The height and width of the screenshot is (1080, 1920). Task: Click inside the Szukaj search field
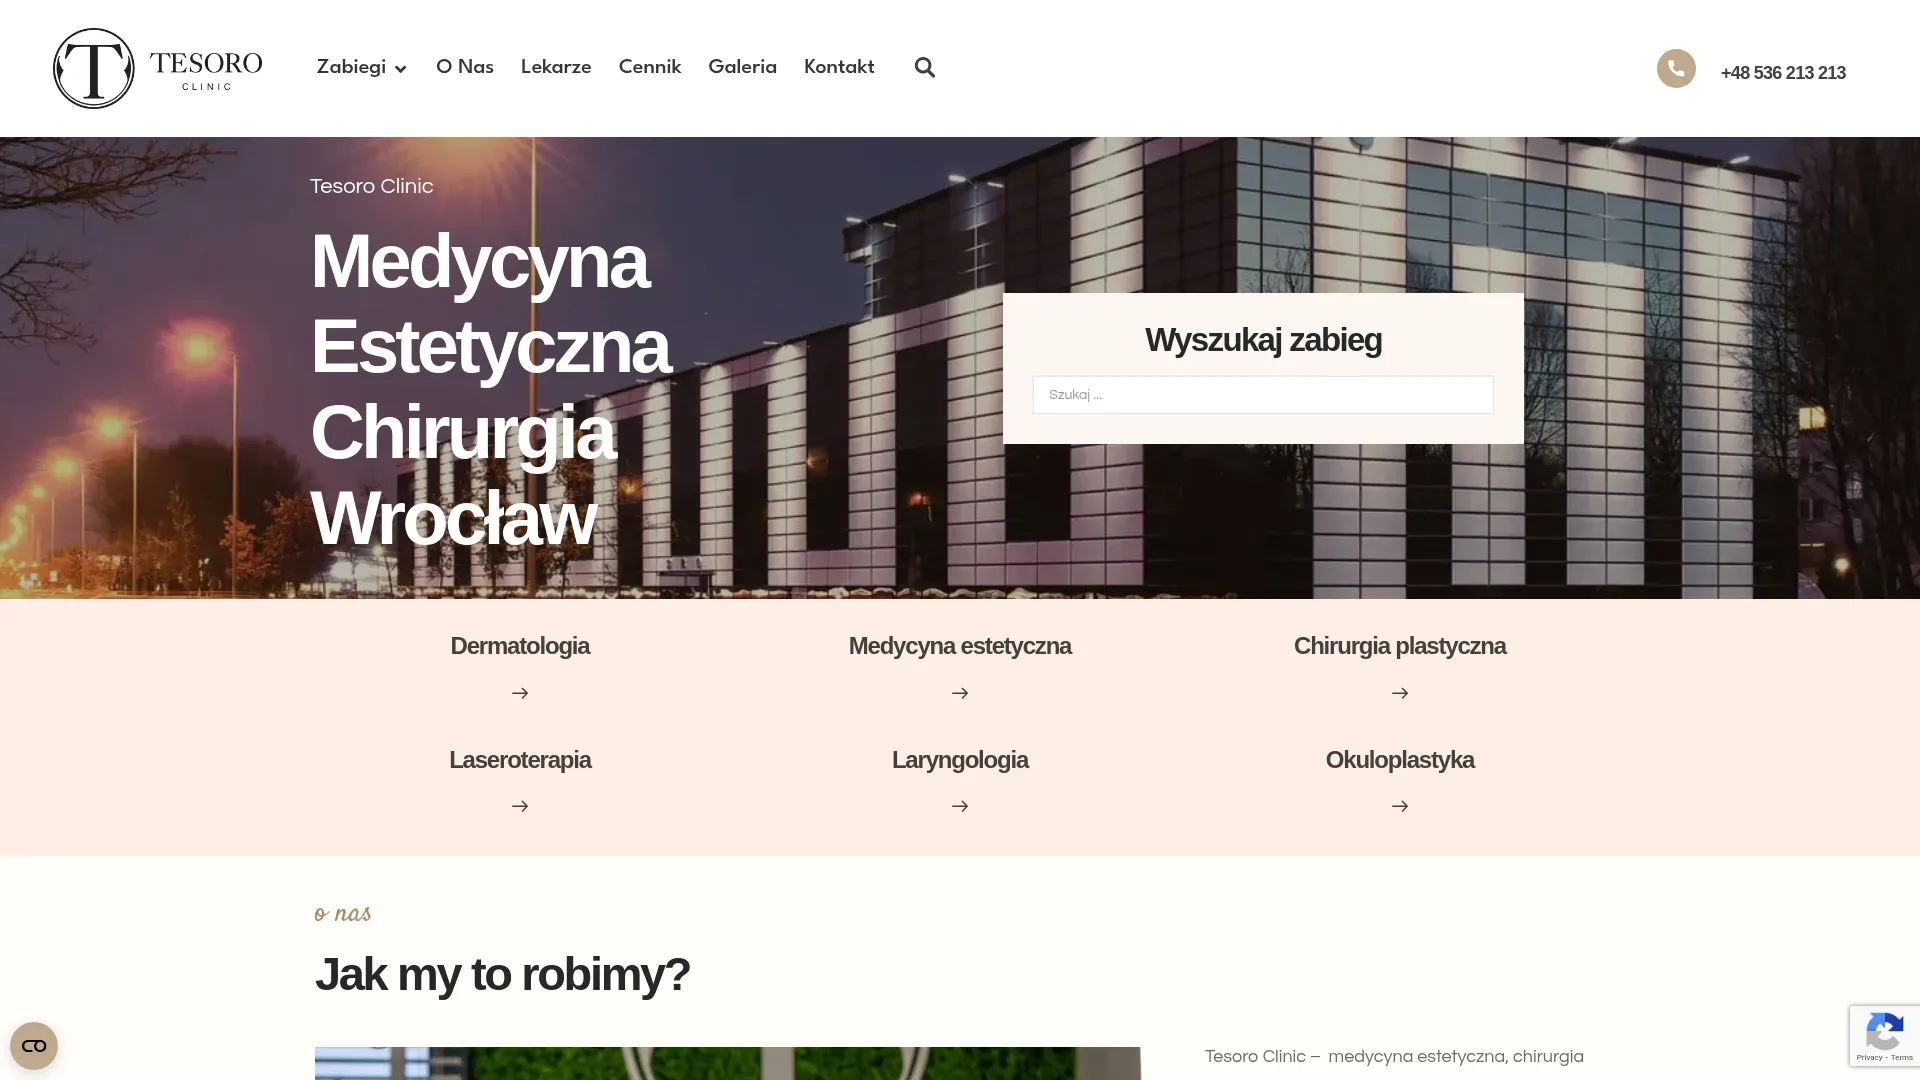(x=1261, y=394)
